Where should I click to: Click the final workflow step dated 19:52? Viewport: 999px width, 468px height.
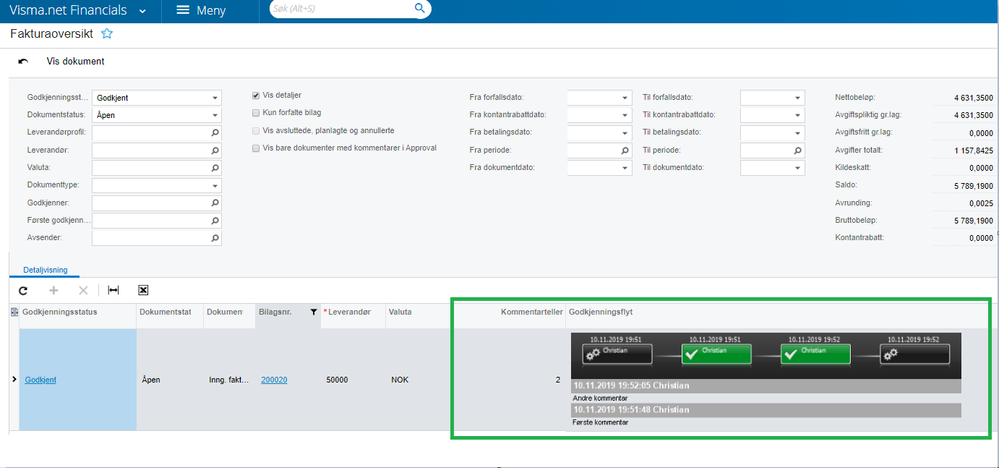(914, 353)
